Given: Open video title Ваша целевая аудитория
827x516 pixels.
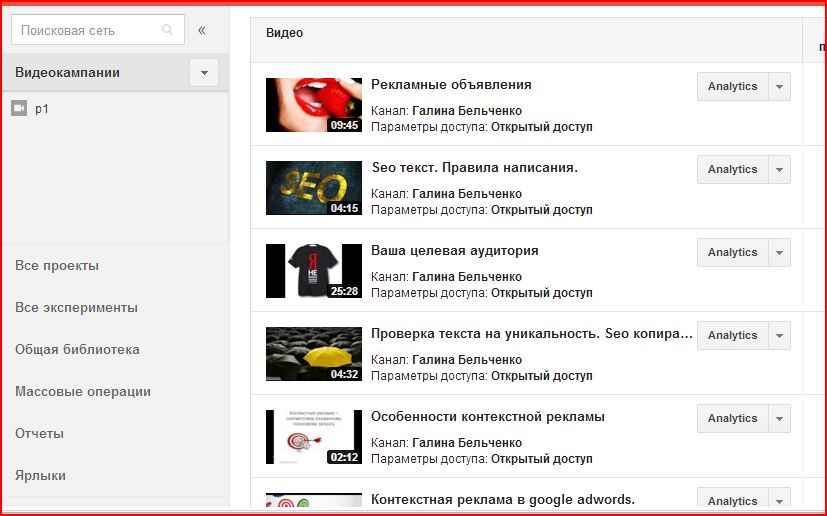Looking at the screenshot, I should 455,251.
